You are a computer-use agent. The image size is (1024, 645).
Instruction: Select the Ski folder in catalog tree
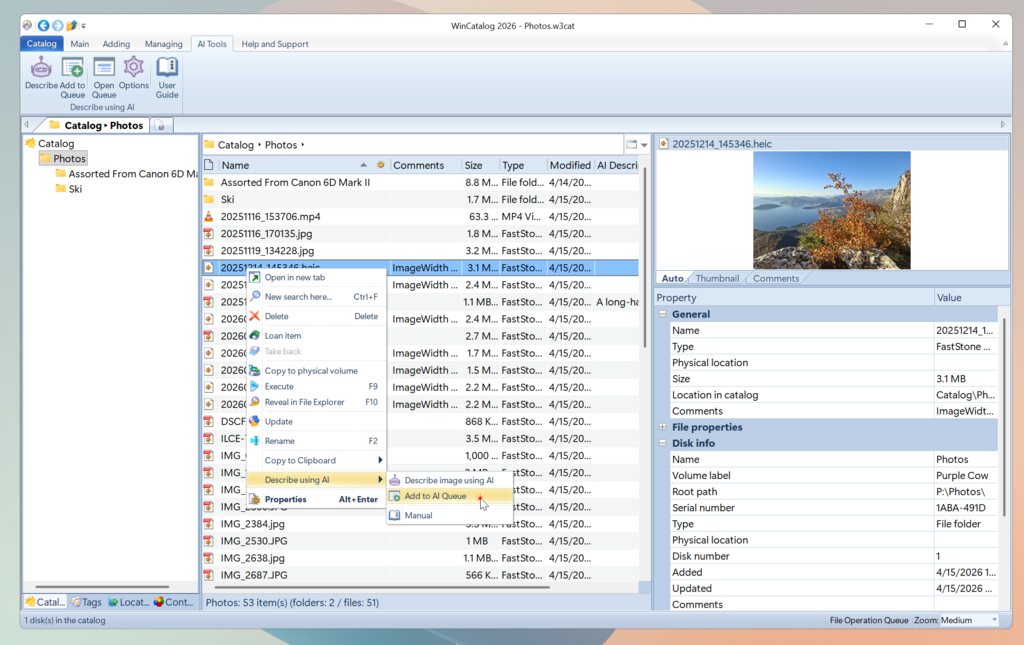point(75,188)
